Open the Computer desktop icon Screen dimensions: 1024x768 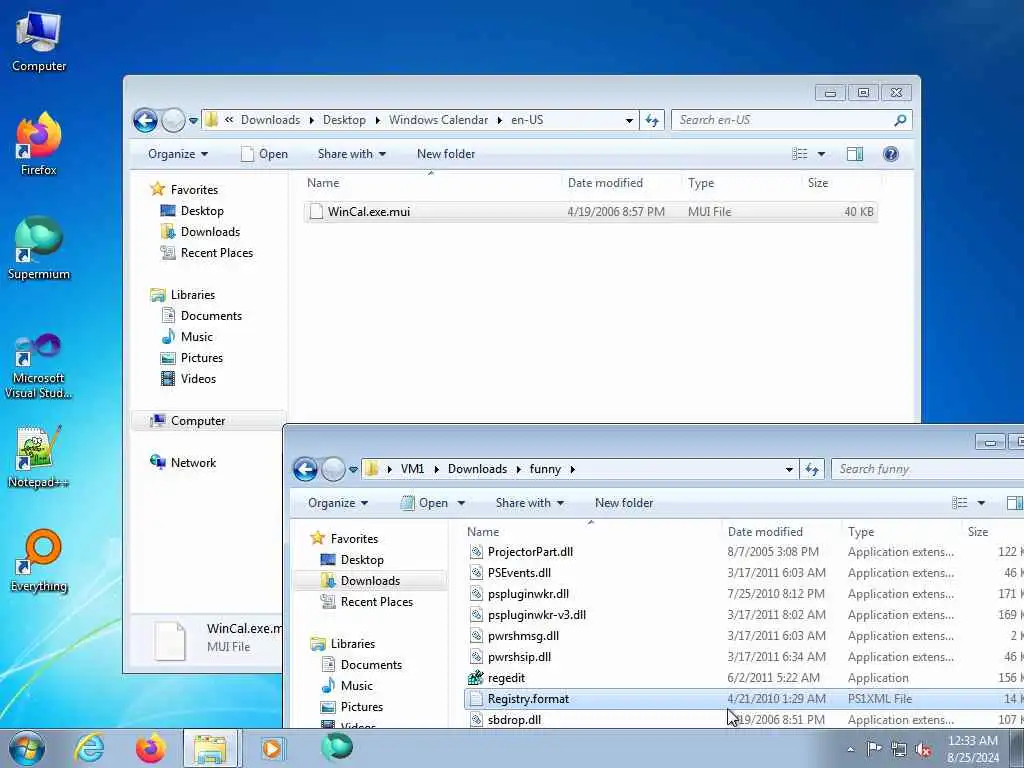click(39, 42)
